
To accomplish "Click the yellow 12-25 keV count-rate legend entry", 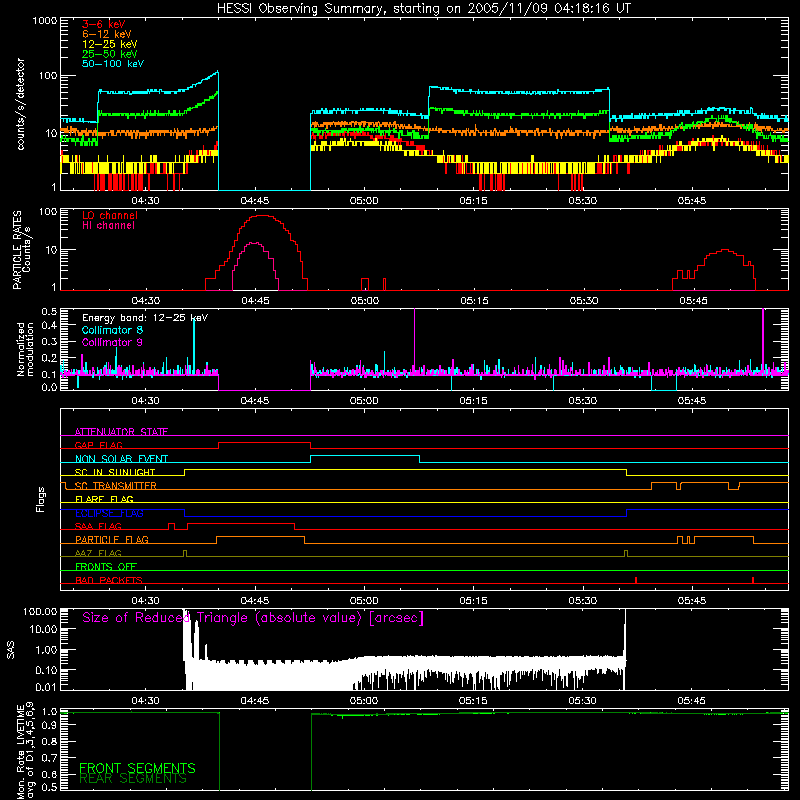I will 110,44.
